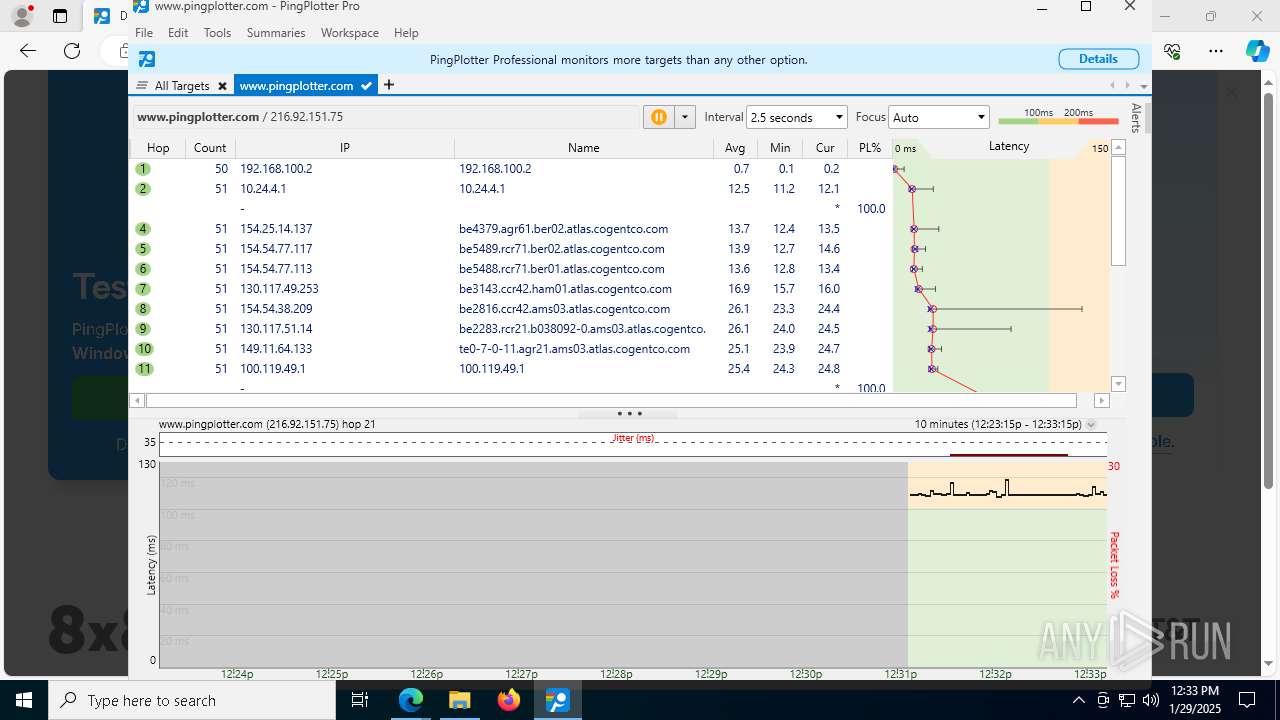
Task: Open the Focus Auto dropdown
Action: point(939,117)
